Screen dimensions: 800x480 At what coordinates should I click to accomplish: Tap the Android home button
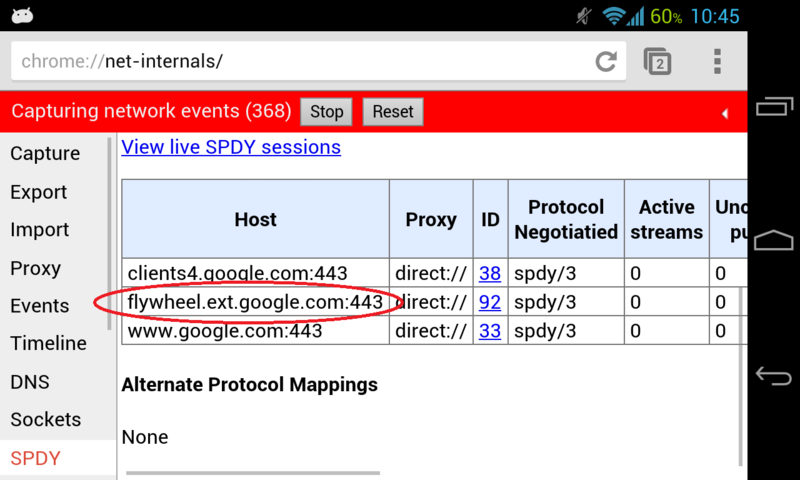click(773, 240)
